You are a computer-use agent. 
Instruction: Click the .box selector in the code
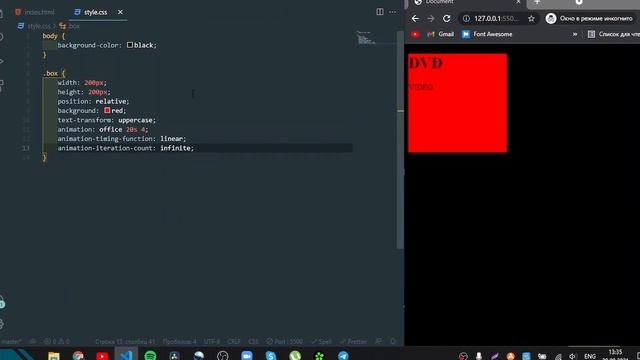(51, 73)
